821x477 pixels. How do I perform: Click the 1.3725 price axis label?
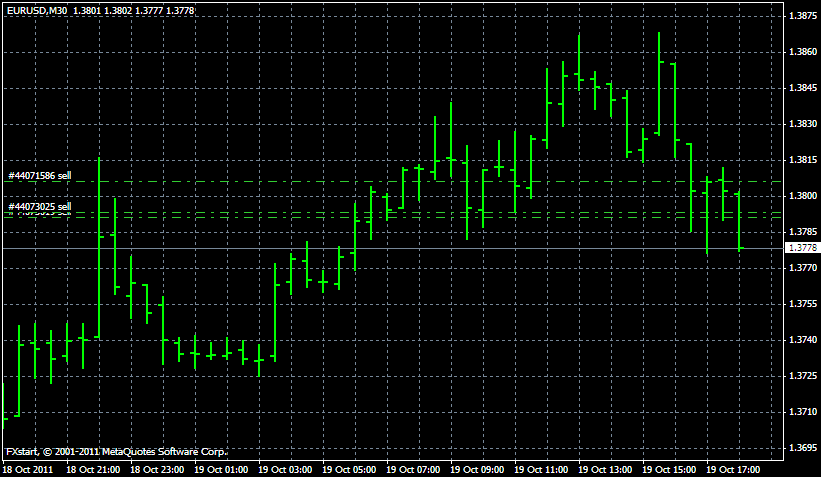[x=803, y=376]
